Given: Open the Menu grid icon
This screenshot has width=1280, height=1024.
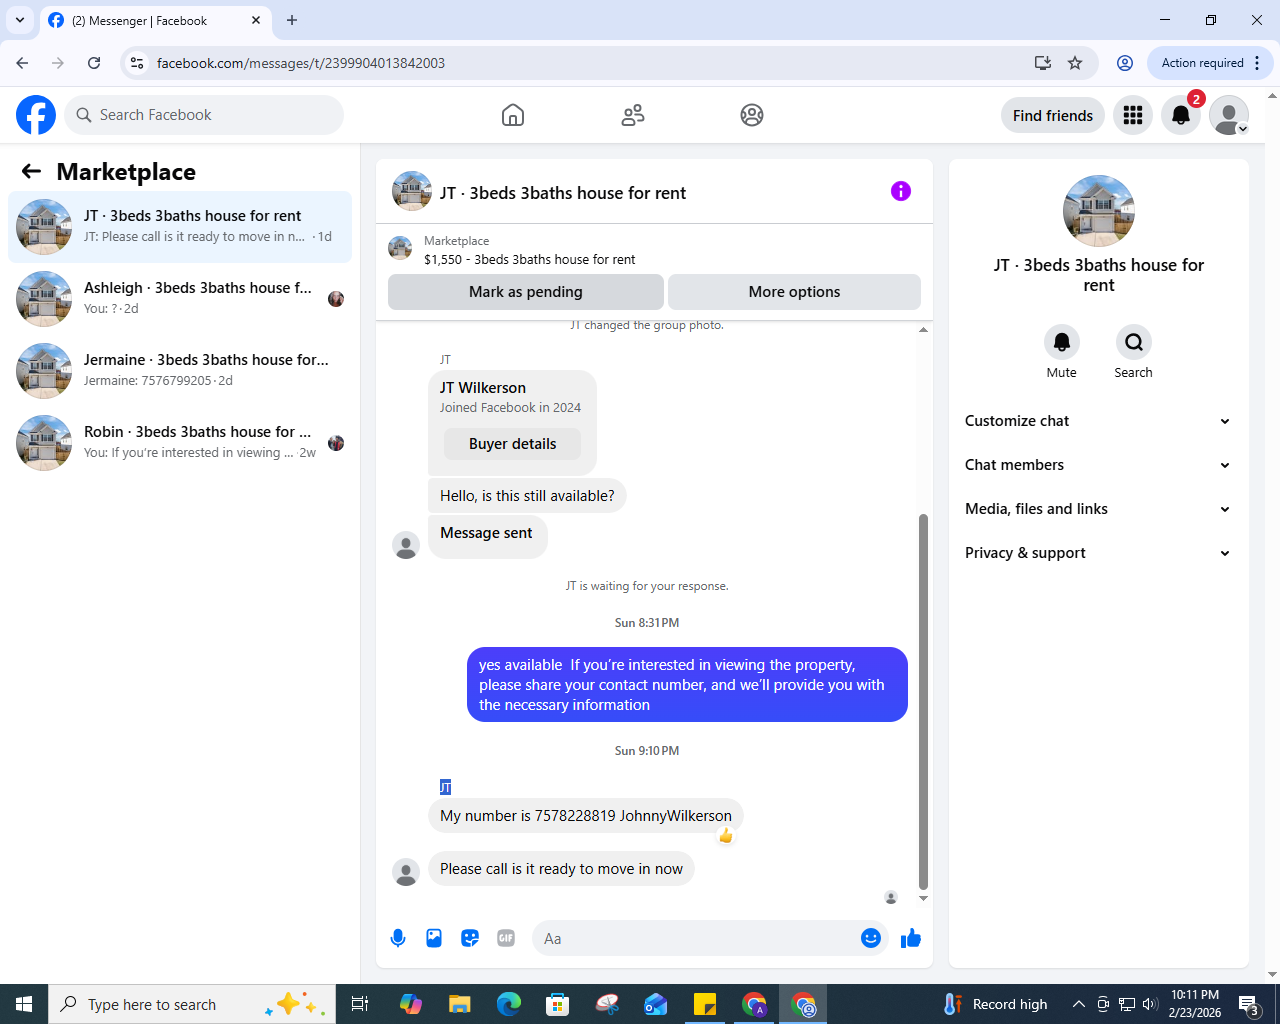Looking at the screenshot, I should 1133,115.
